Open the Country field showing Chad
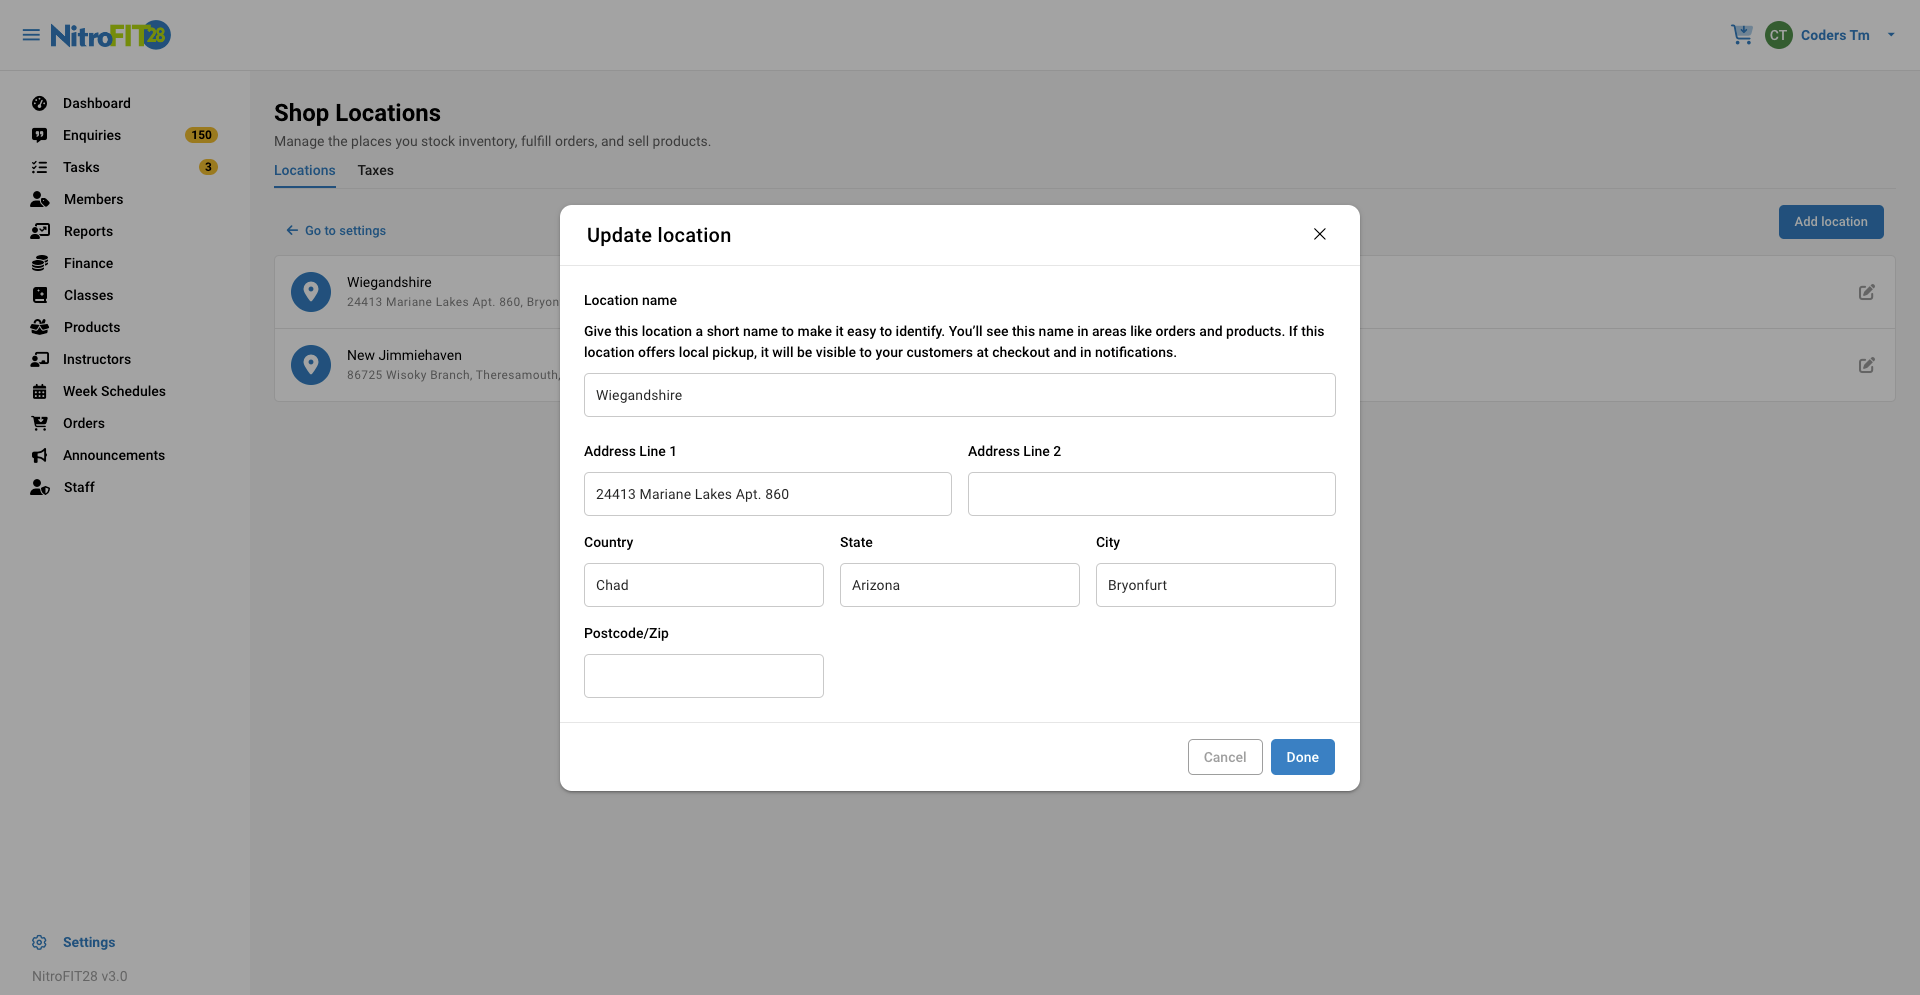This screenshot has height=995, width=1920. tap(703, 585)
